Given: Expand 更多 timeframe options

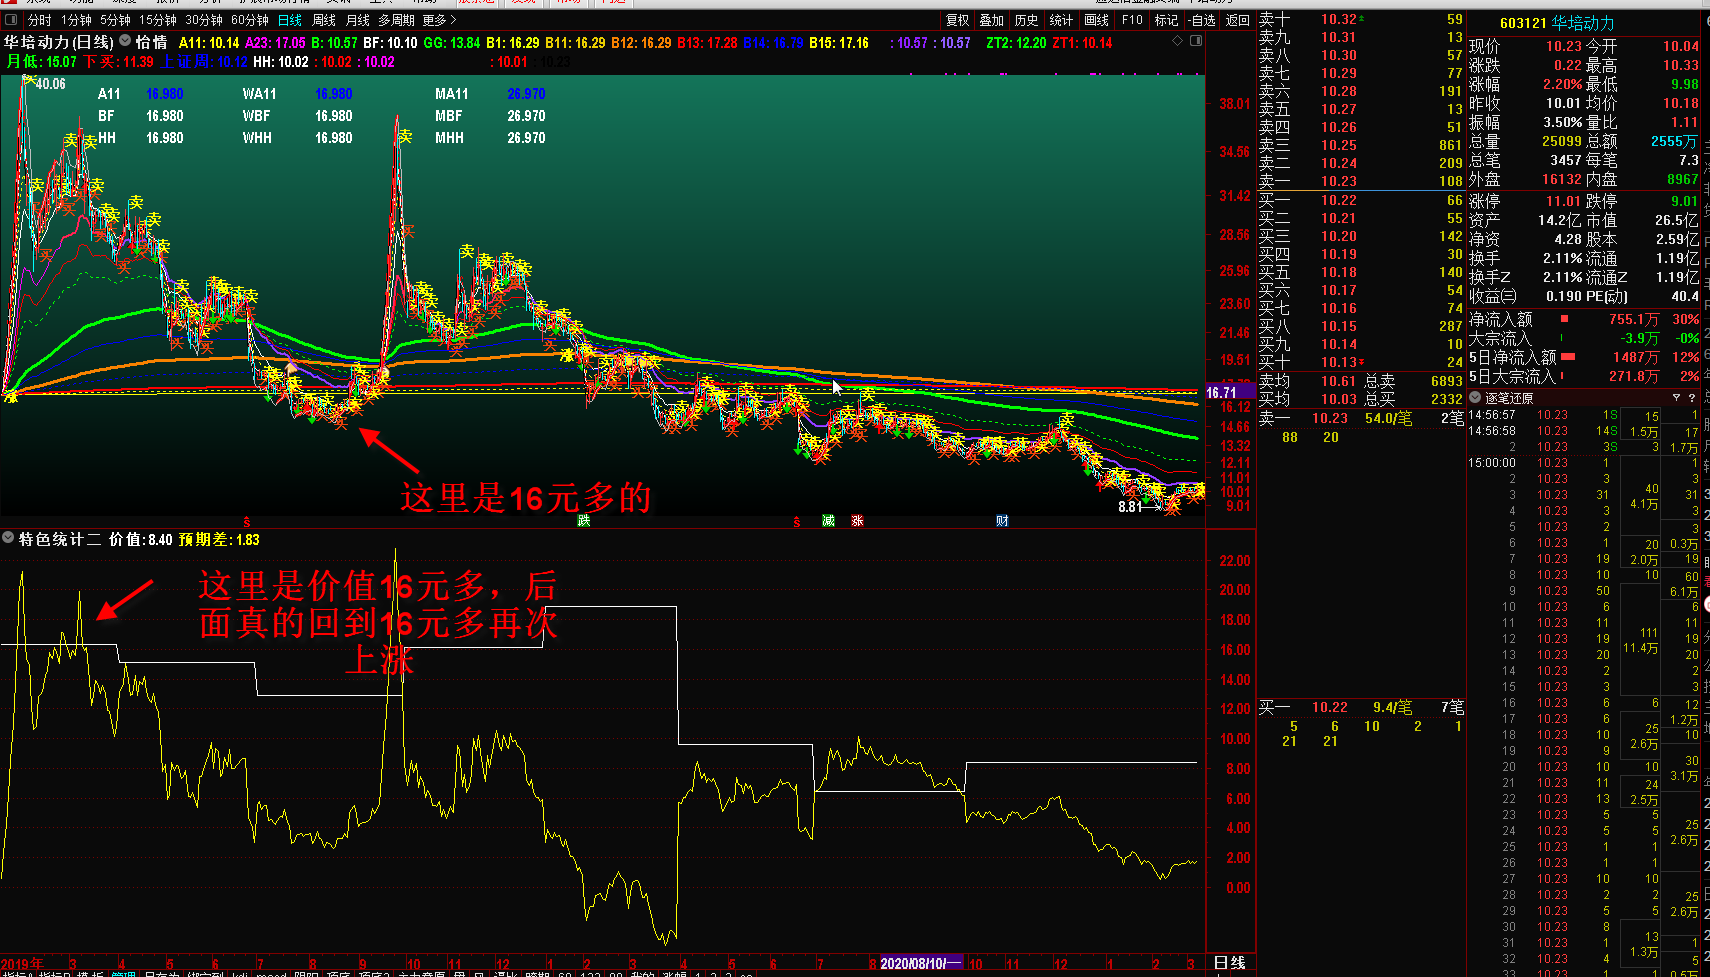Looking at the screenshot, I should [439, 20].
